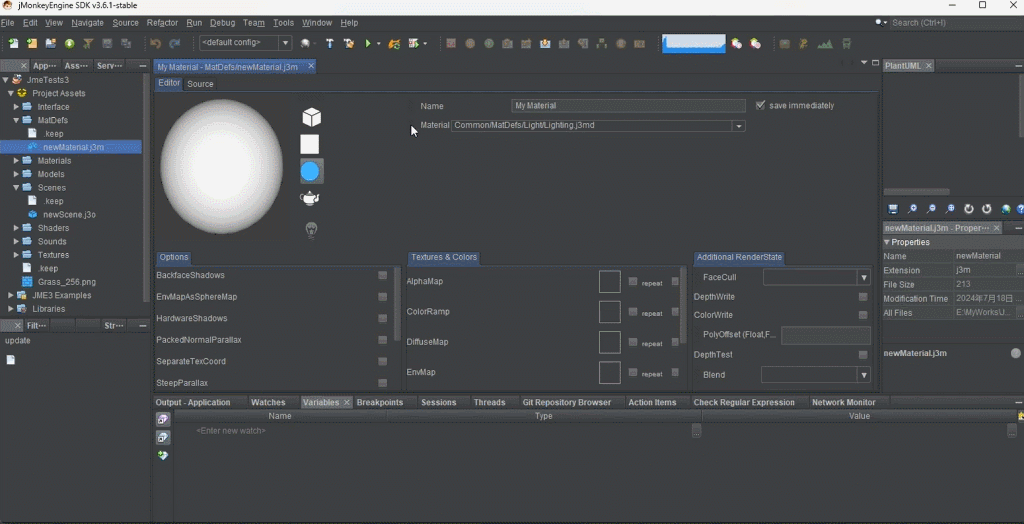The width and height of the screenshot is (1024, 524).
Task: Expand the Interface folder in the project tree
Action: (16, 106)
